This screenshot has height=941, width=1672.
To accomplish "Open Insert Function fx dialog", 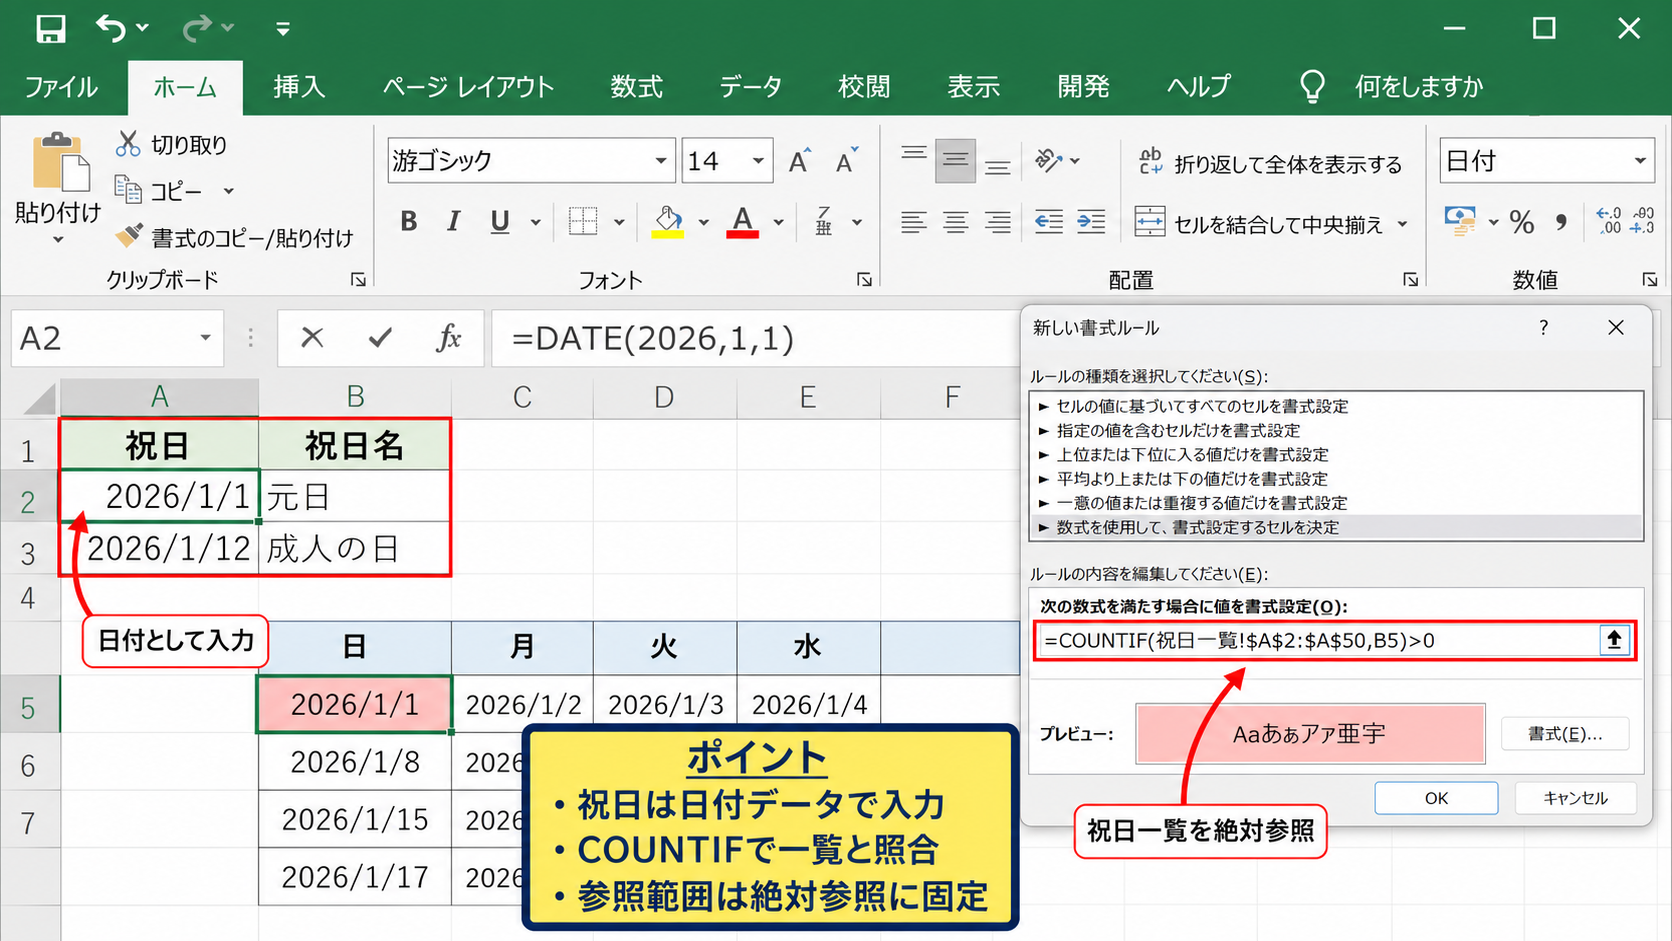I will pyautogui.click(x=449, y=338).
